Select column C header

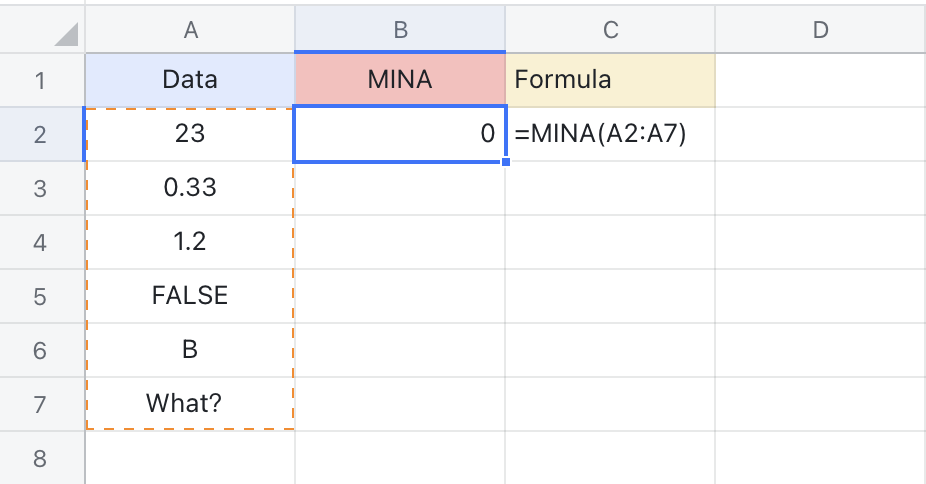610,31
